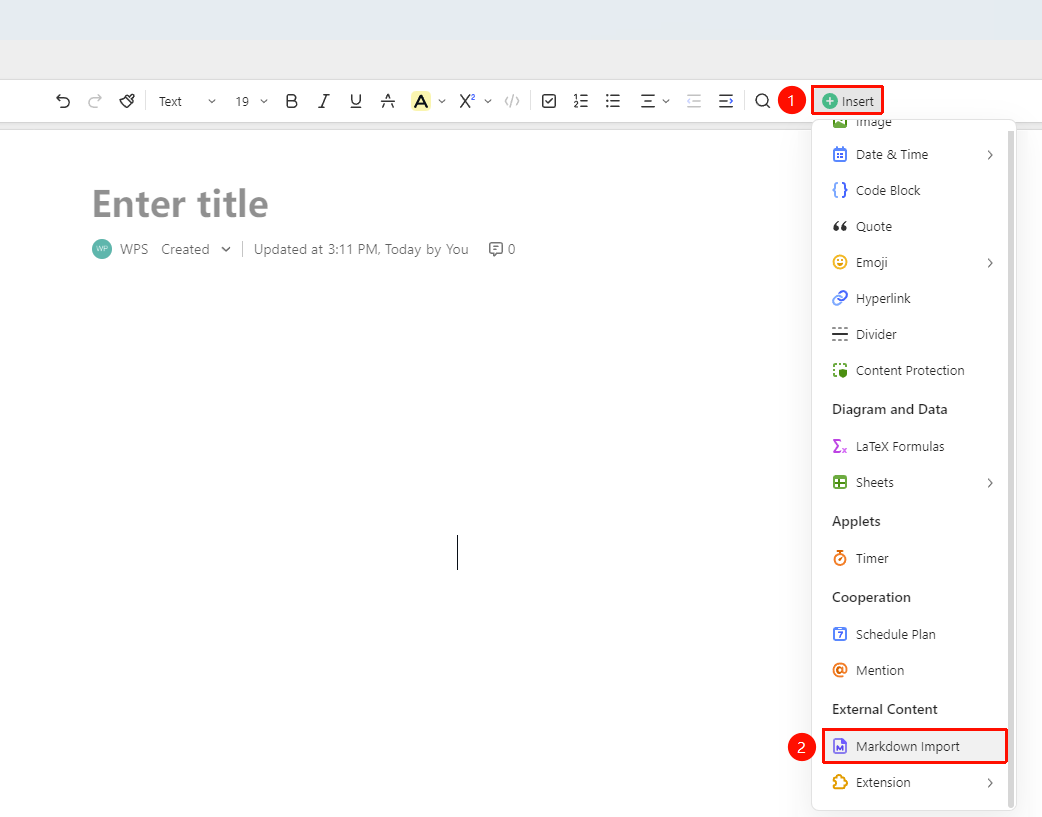Apply bold formatting
This screenshot has height=817, width=1042.
pyautogui.click(x=291, y=101)
